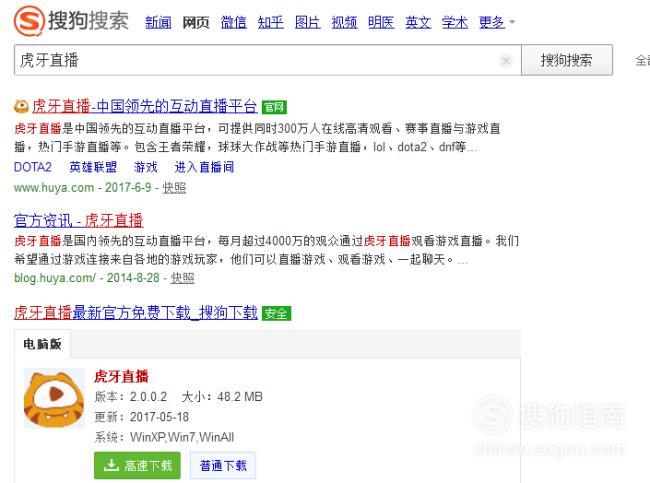The width and height of the screenshot is (650, 483).
Task: Click the 普通下载 button
Action: [223, 465]
